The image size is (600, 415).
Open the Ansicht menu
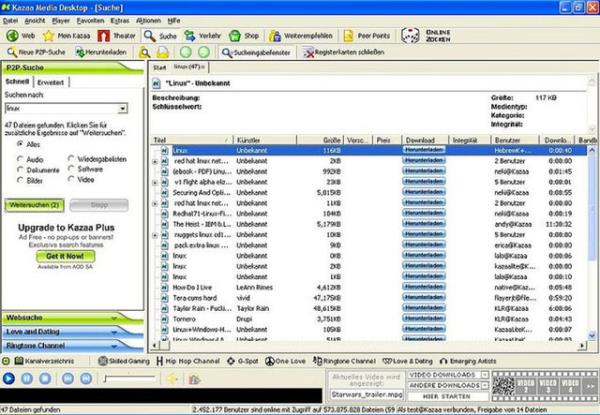[35, 21]
